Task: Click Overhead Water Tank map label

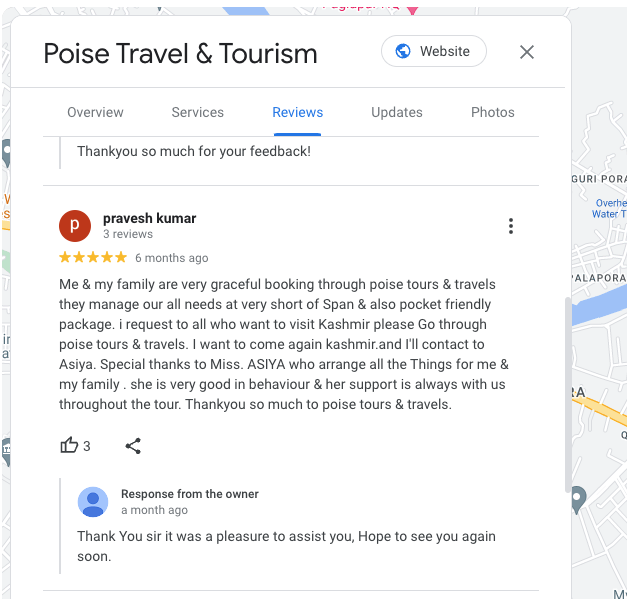Action: coord(609,208)
